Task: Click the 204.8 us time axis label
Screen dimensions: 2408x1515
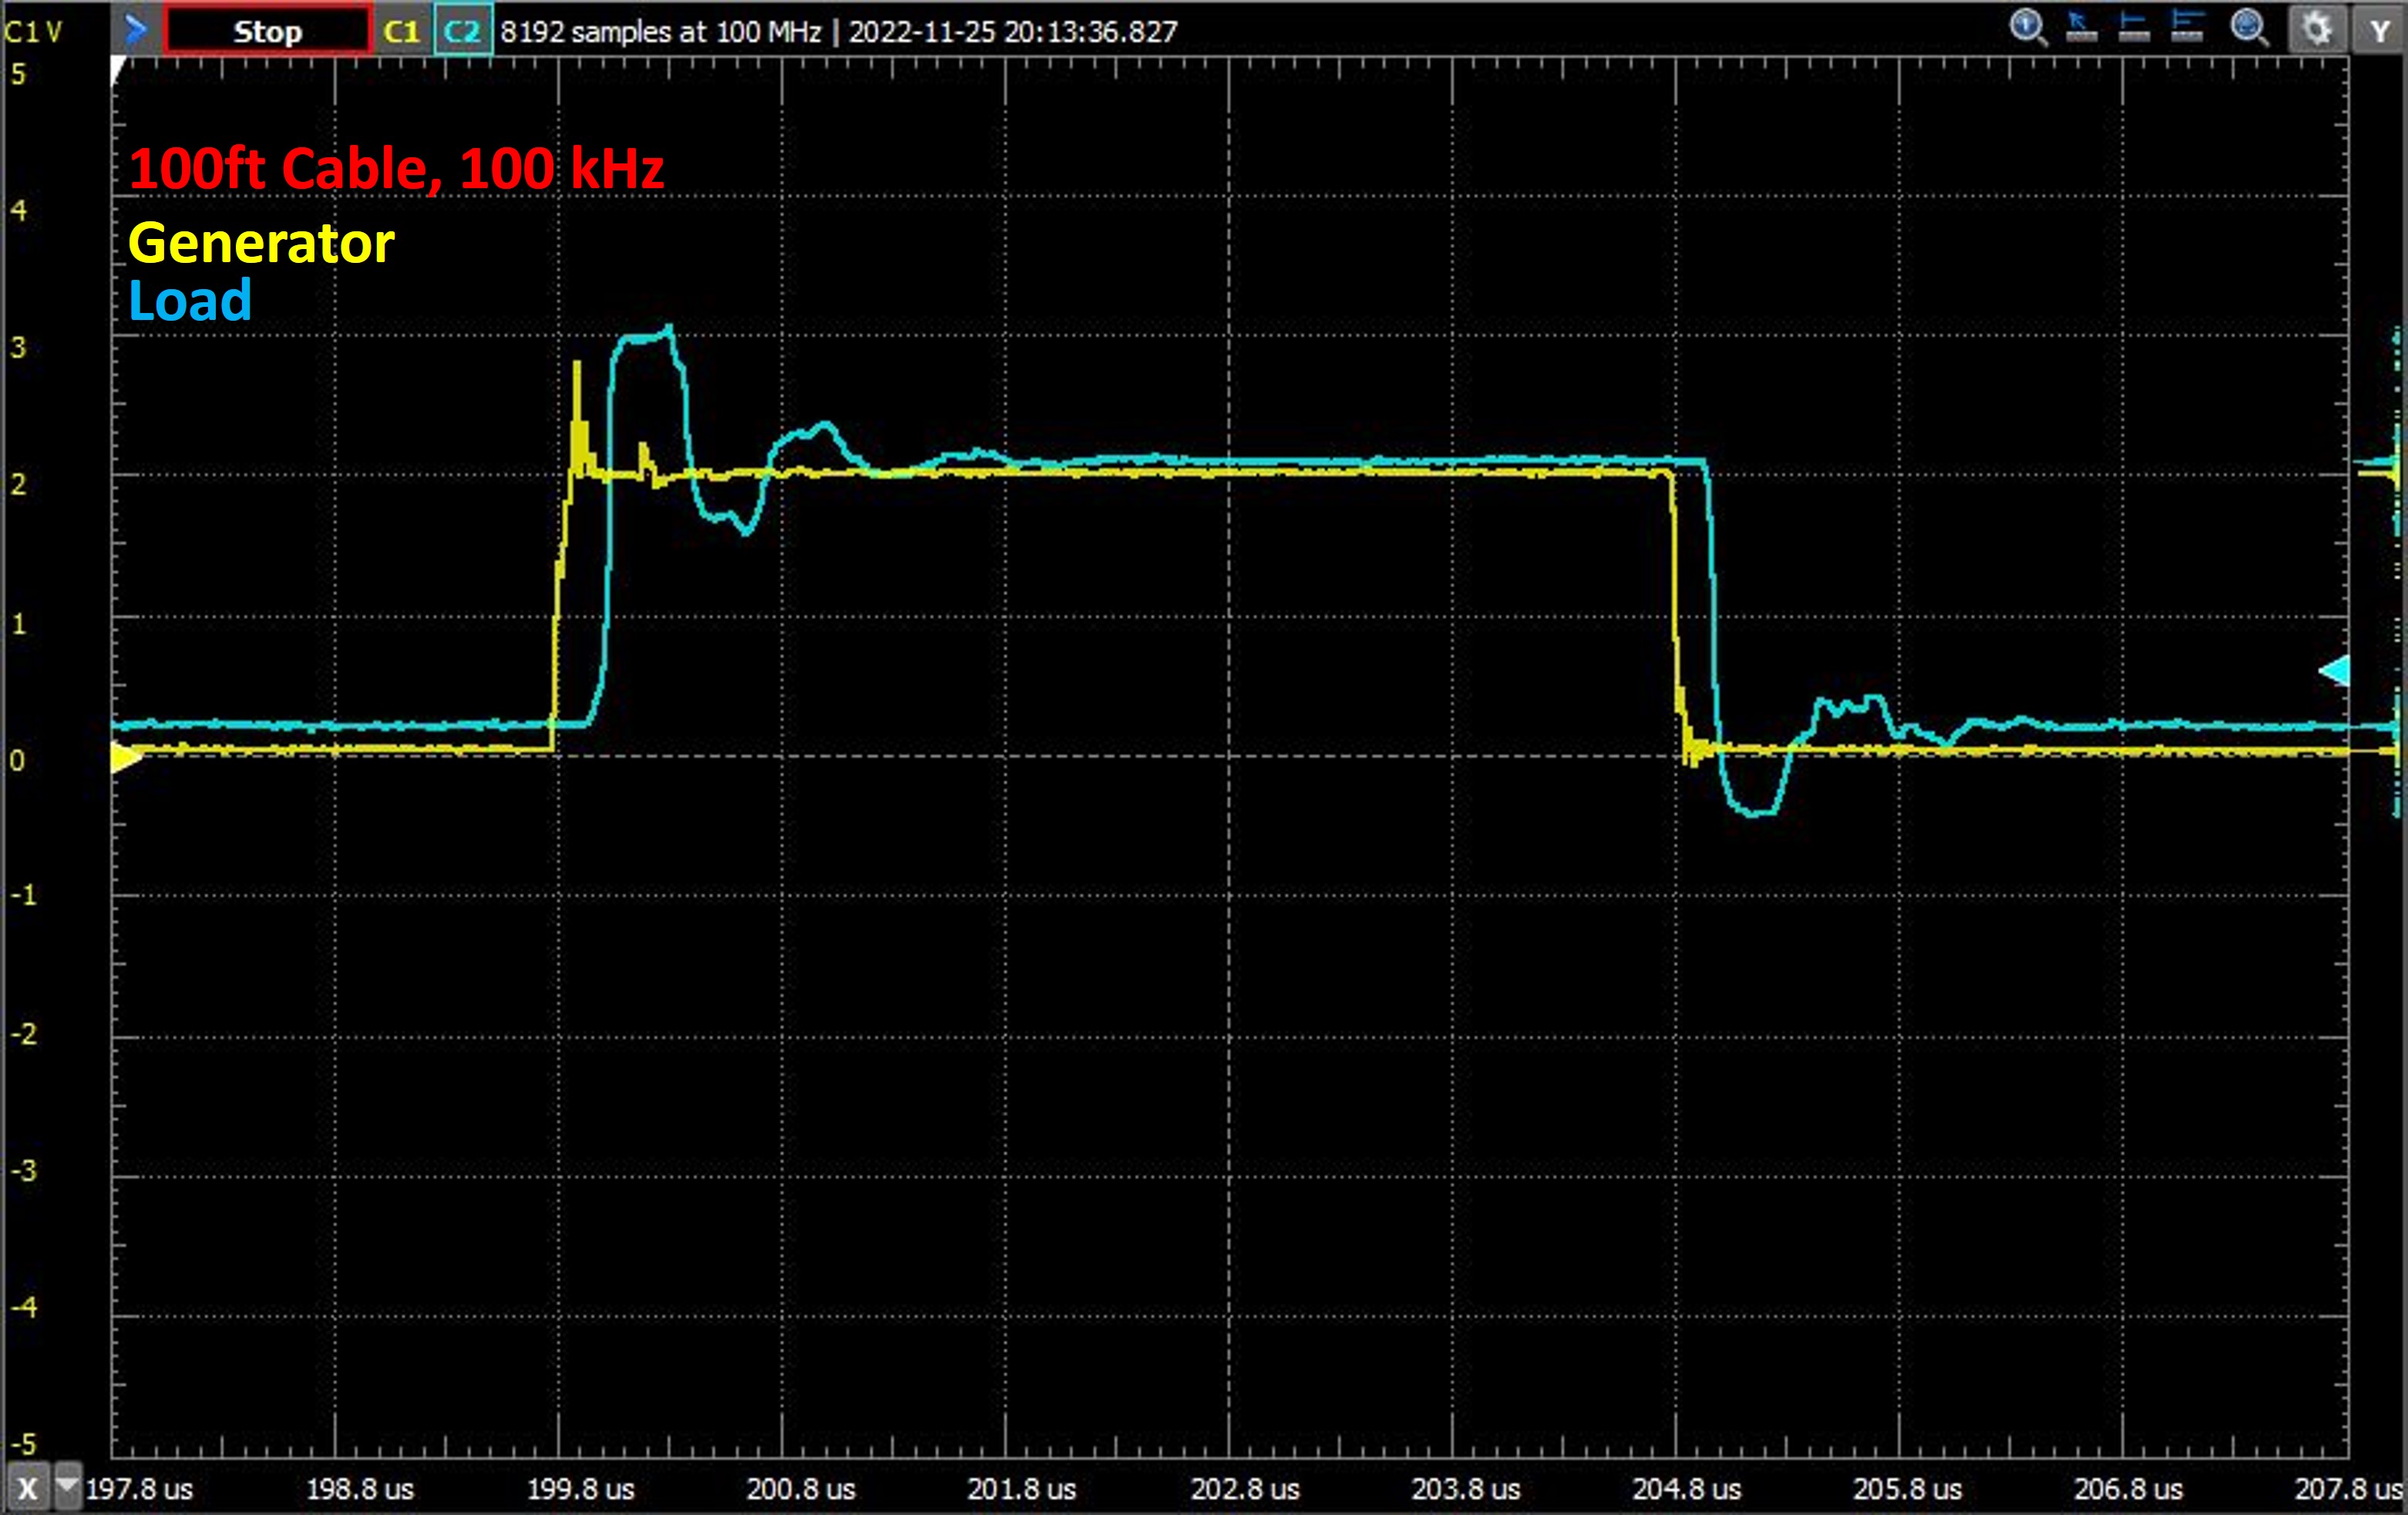Action: pyautogui.click(x=1686, y=1489)
